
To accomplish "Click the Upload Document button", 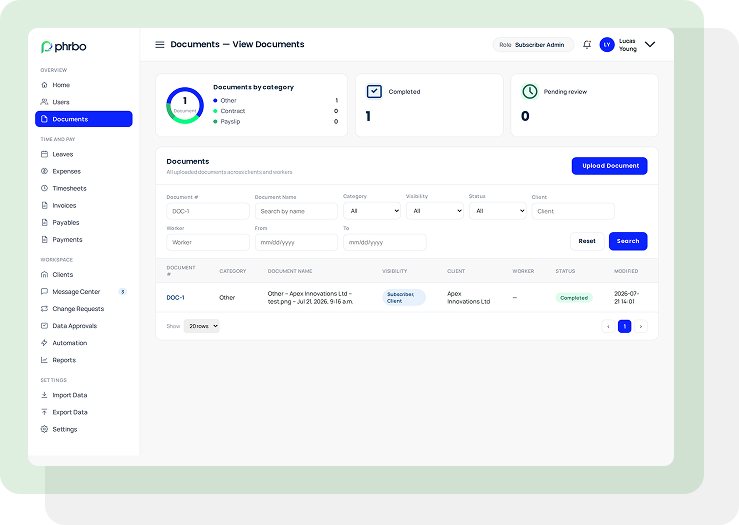I will (609, 166).
